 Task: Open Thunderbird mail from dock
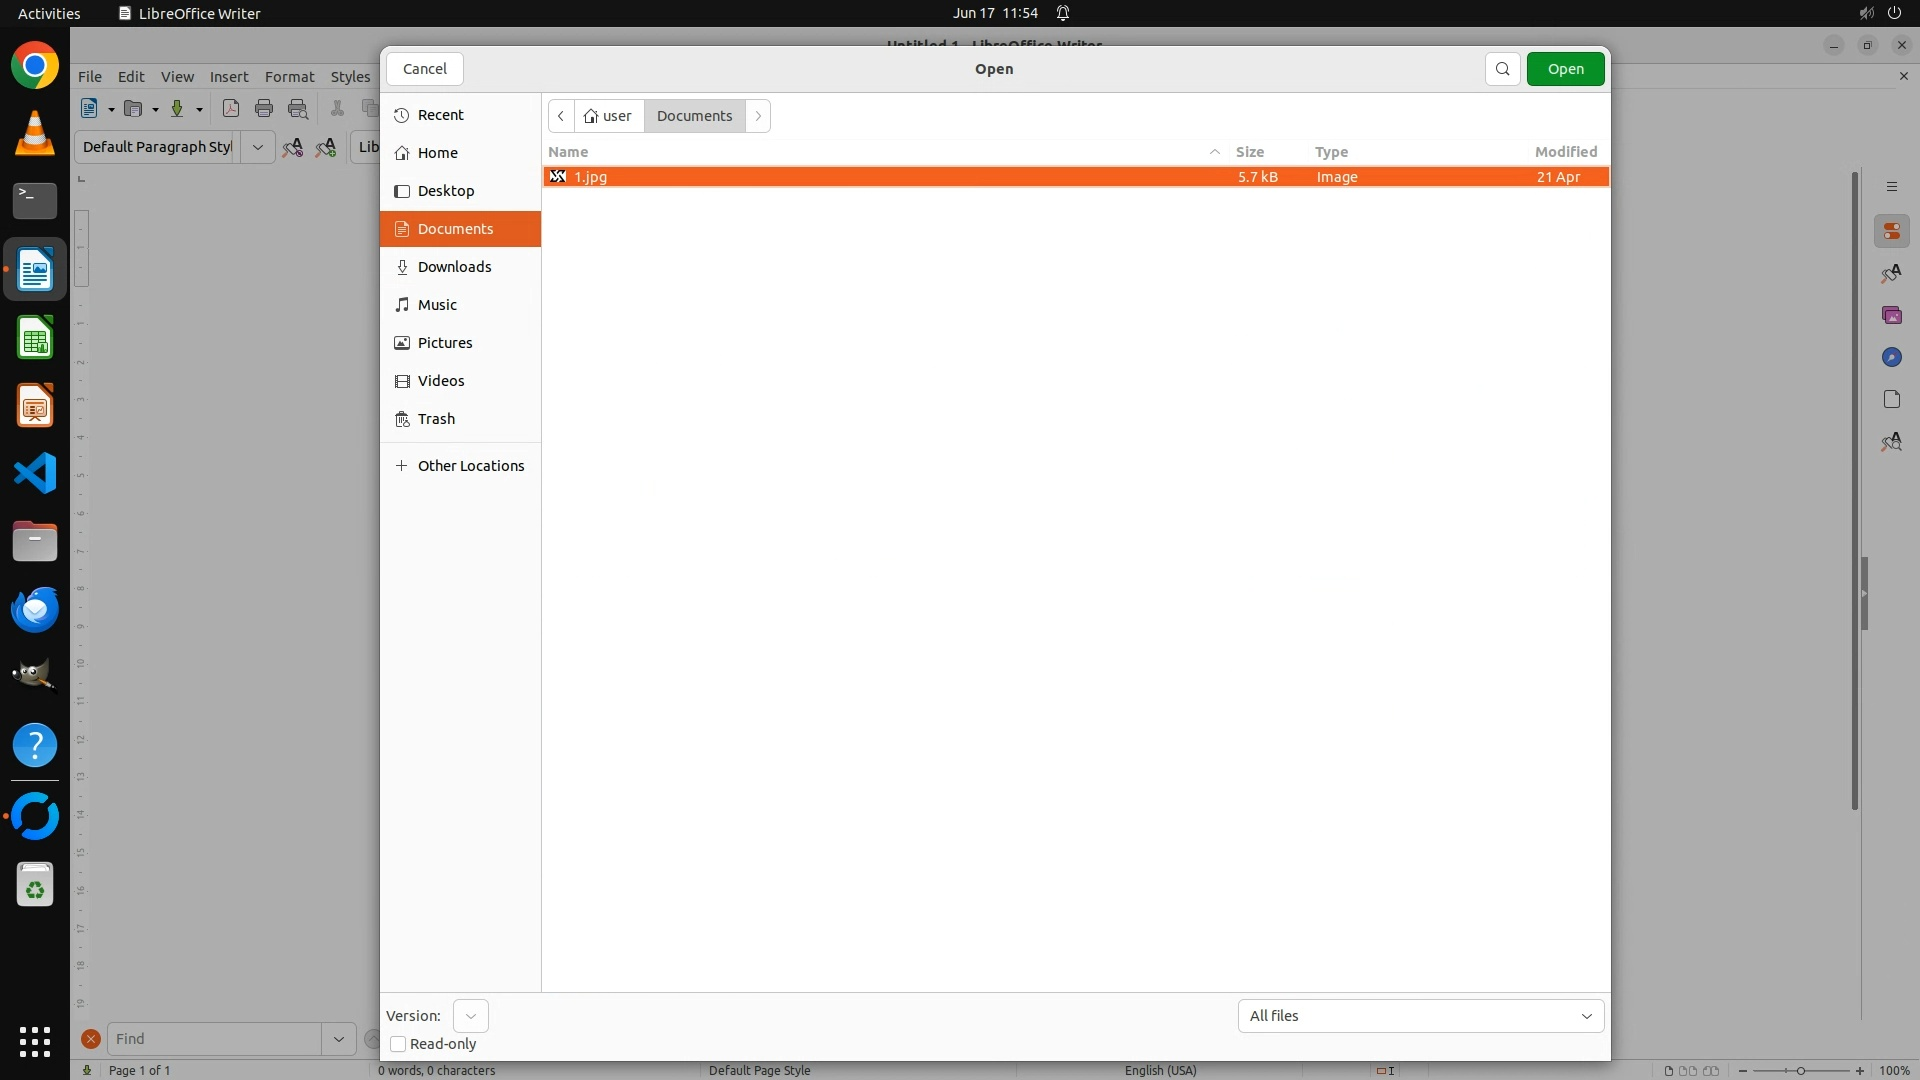[x=35, y=609]
